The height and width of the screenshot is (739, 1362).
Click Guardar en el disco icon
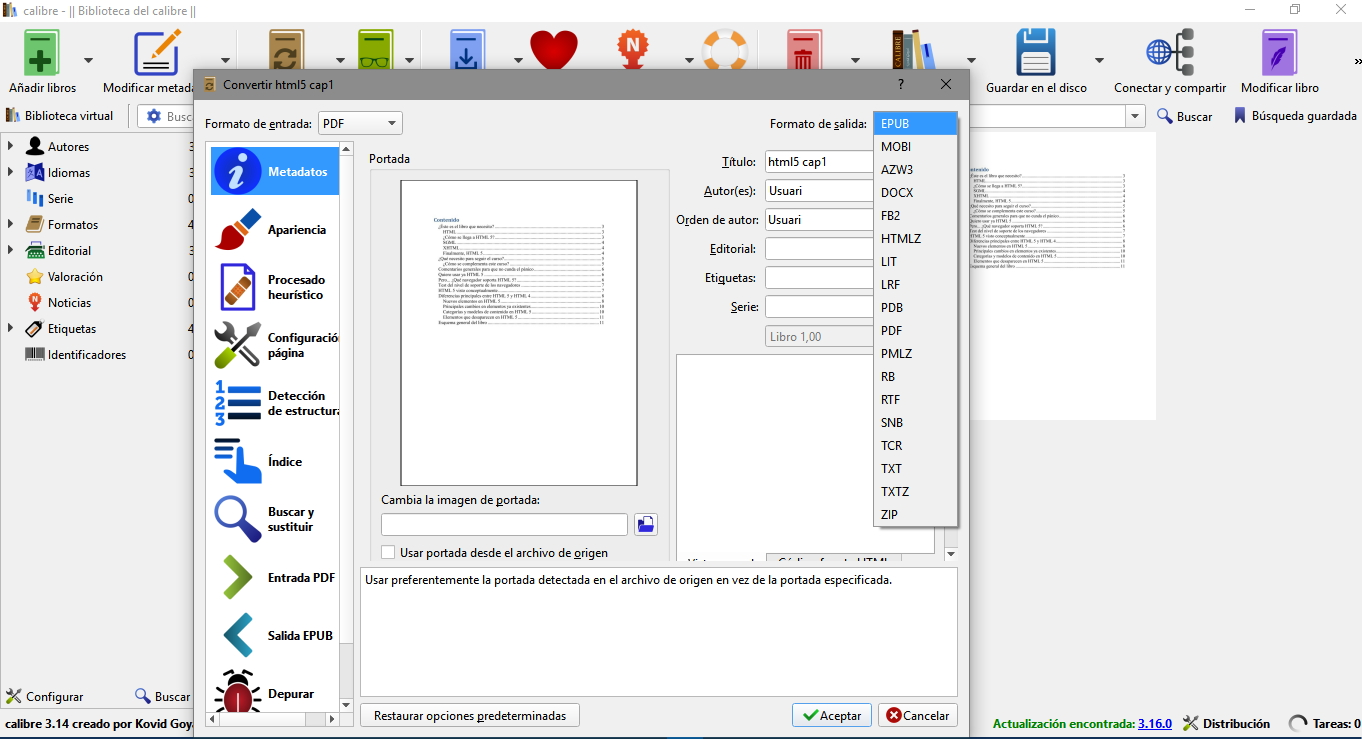click(1036, 52)
